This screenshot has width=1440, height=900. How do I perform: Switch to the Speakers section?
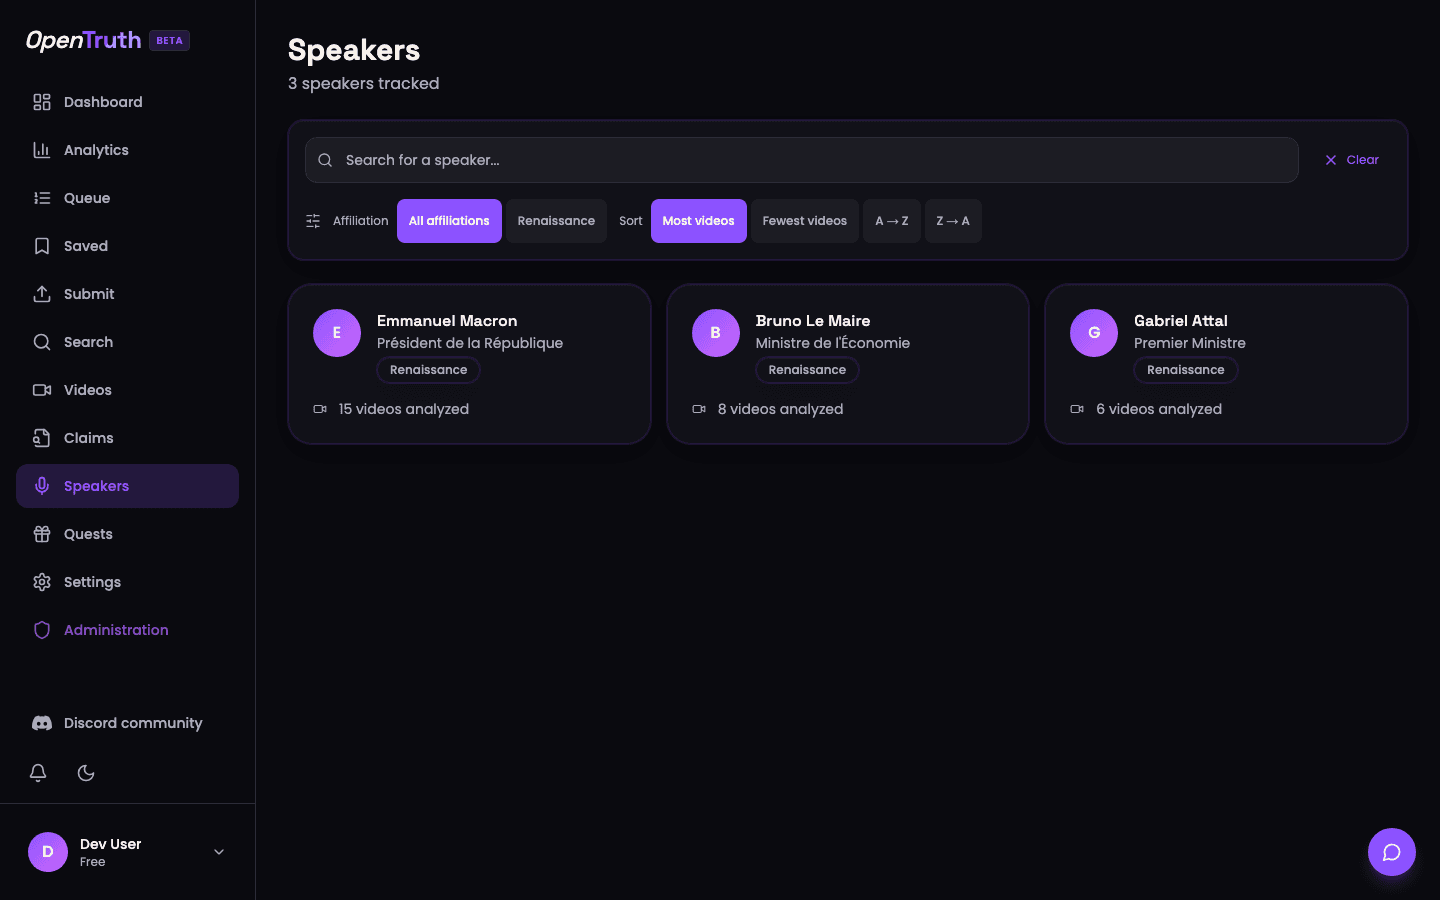[x=96, y=485]
